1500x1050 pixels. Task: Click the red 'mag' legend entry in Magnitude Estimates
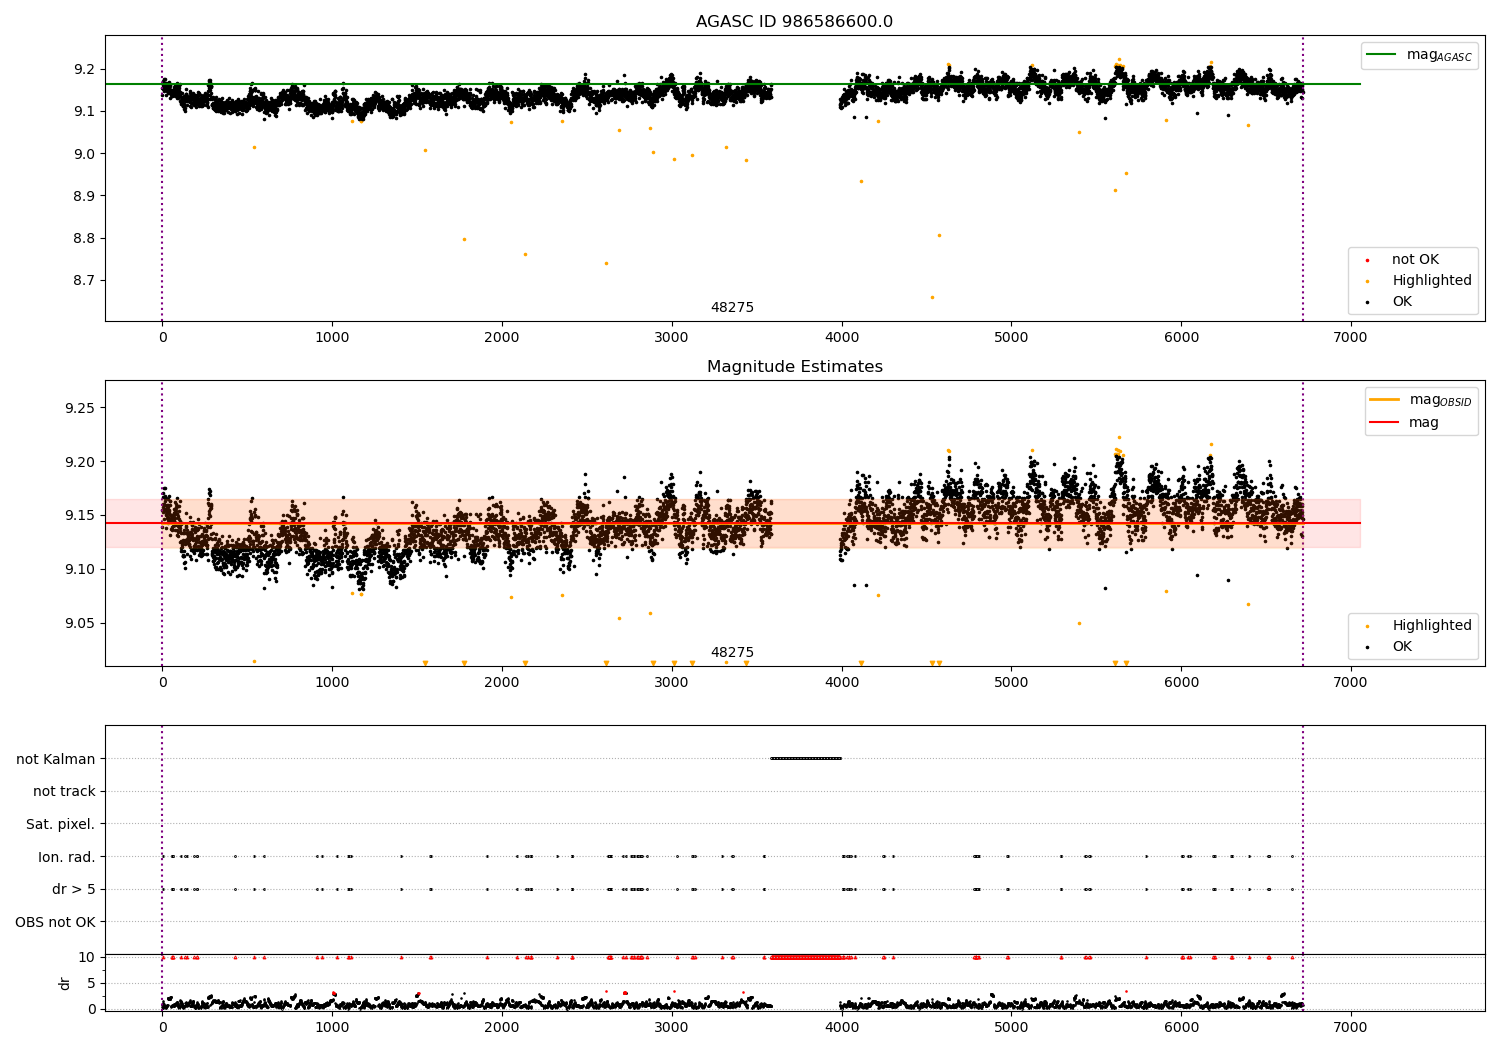coord(1404,423)
